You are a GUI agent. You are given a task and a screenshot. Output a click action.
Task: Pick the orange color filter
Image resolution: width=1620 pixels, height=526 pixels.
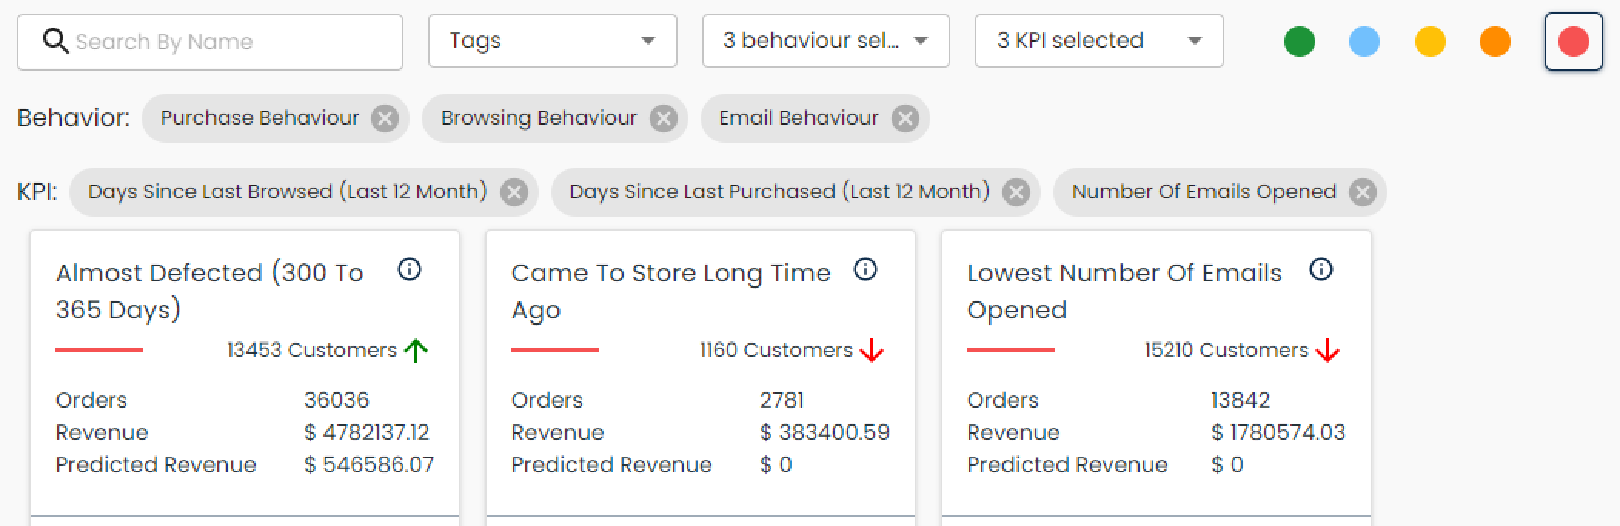click(1495, 42)
